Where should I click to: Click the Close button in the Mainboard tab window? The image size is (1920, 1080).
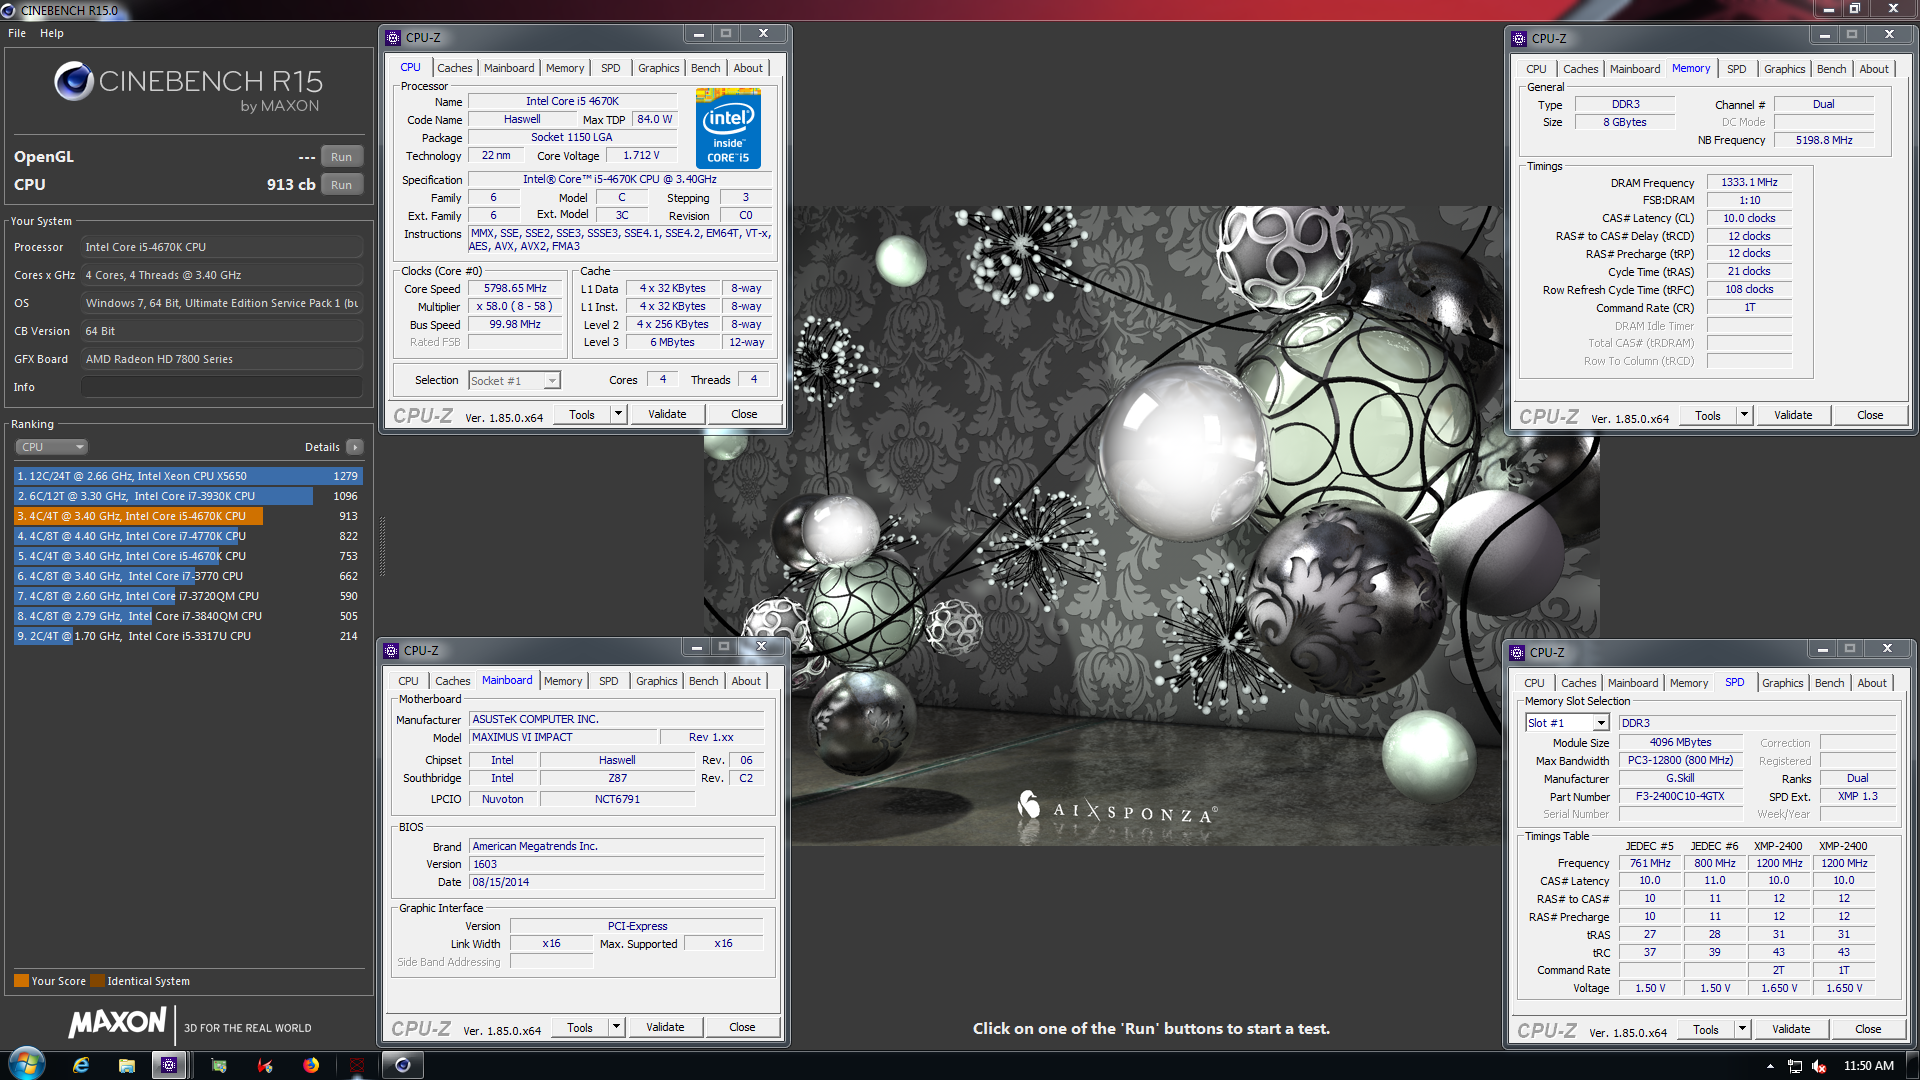click(x=742, y=1027)
